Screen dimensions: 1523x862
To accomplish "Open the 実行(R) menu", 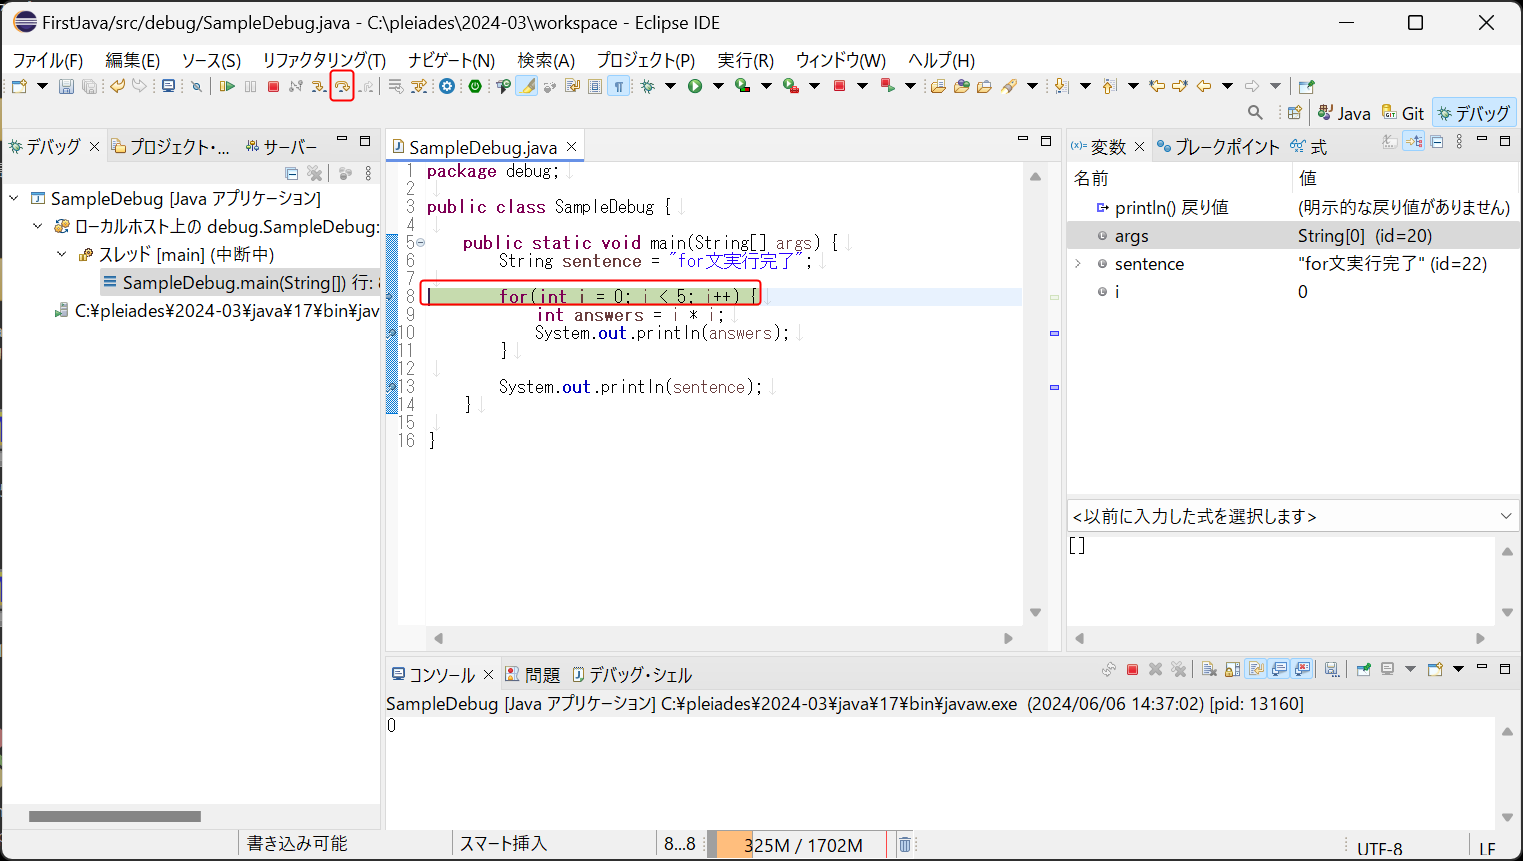I will (x=745, y=60).
